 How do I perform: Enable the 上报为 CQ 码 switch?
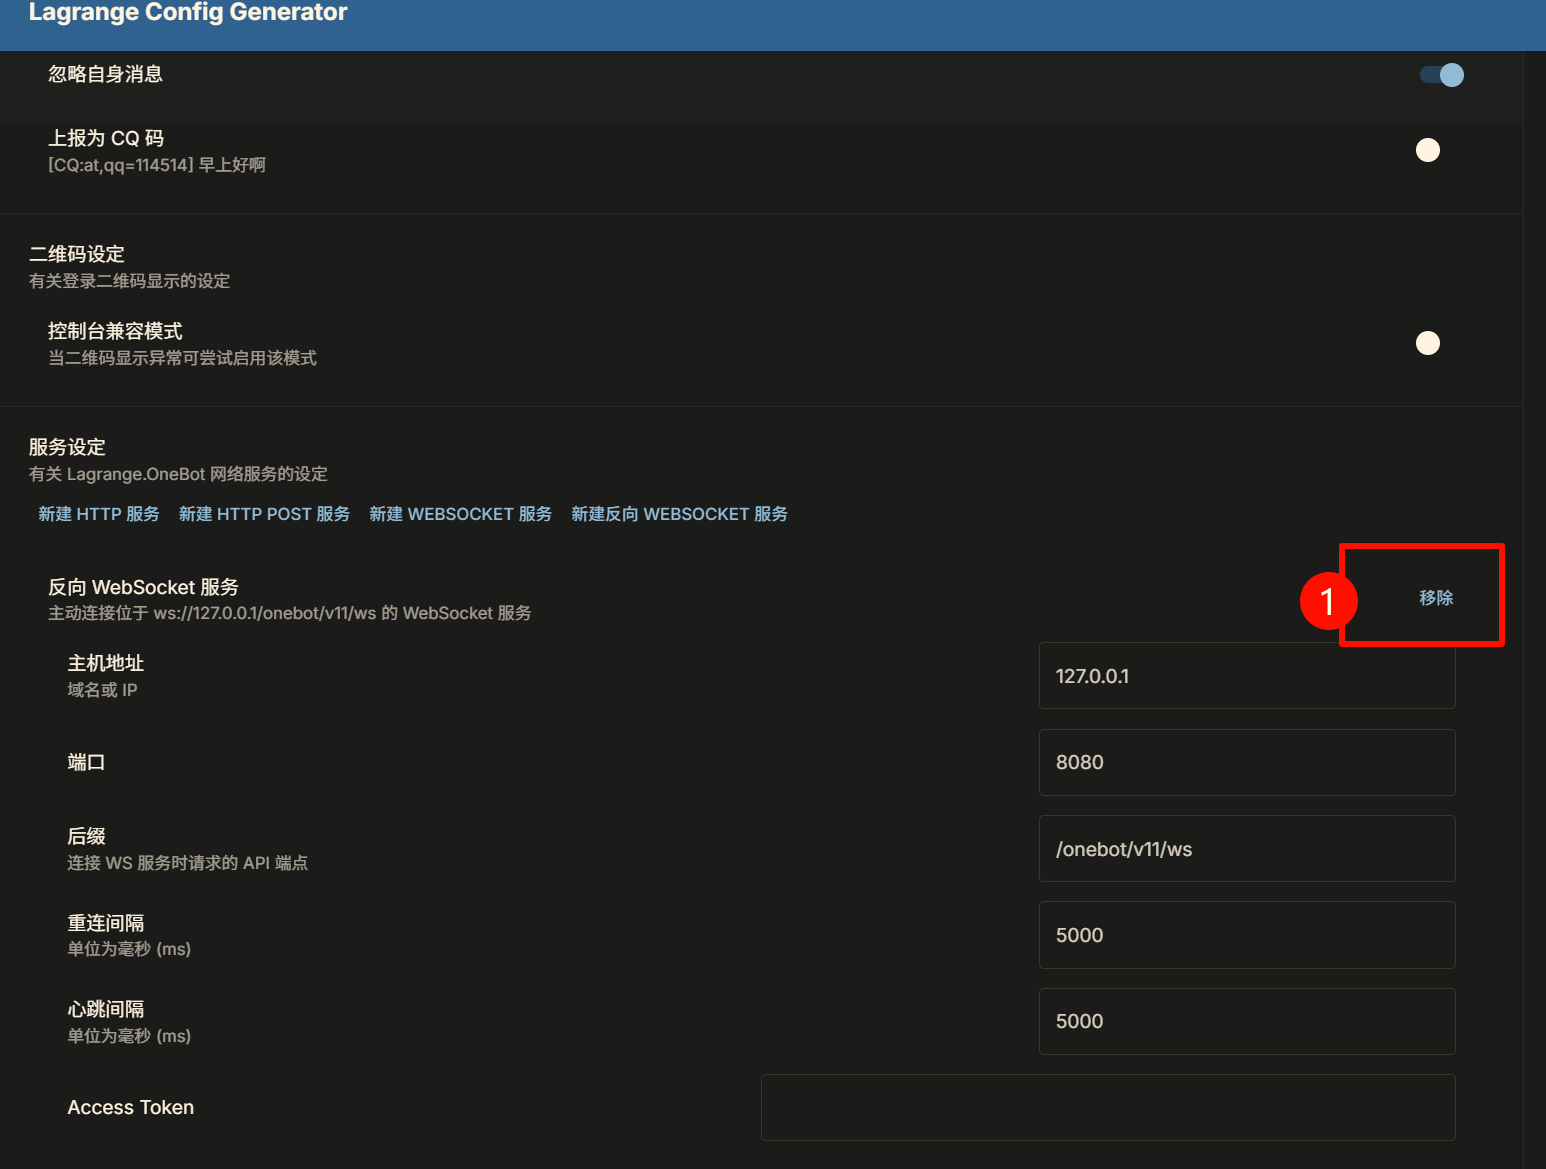click(x=1428, y=150)
